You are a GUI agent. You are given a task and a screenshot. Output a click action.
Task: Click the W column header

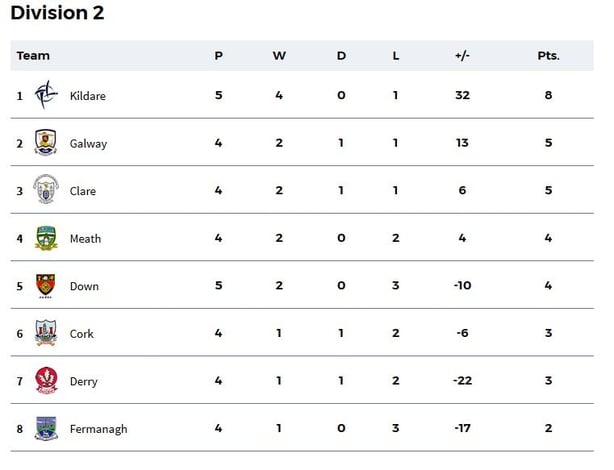[x=279, y=56]
